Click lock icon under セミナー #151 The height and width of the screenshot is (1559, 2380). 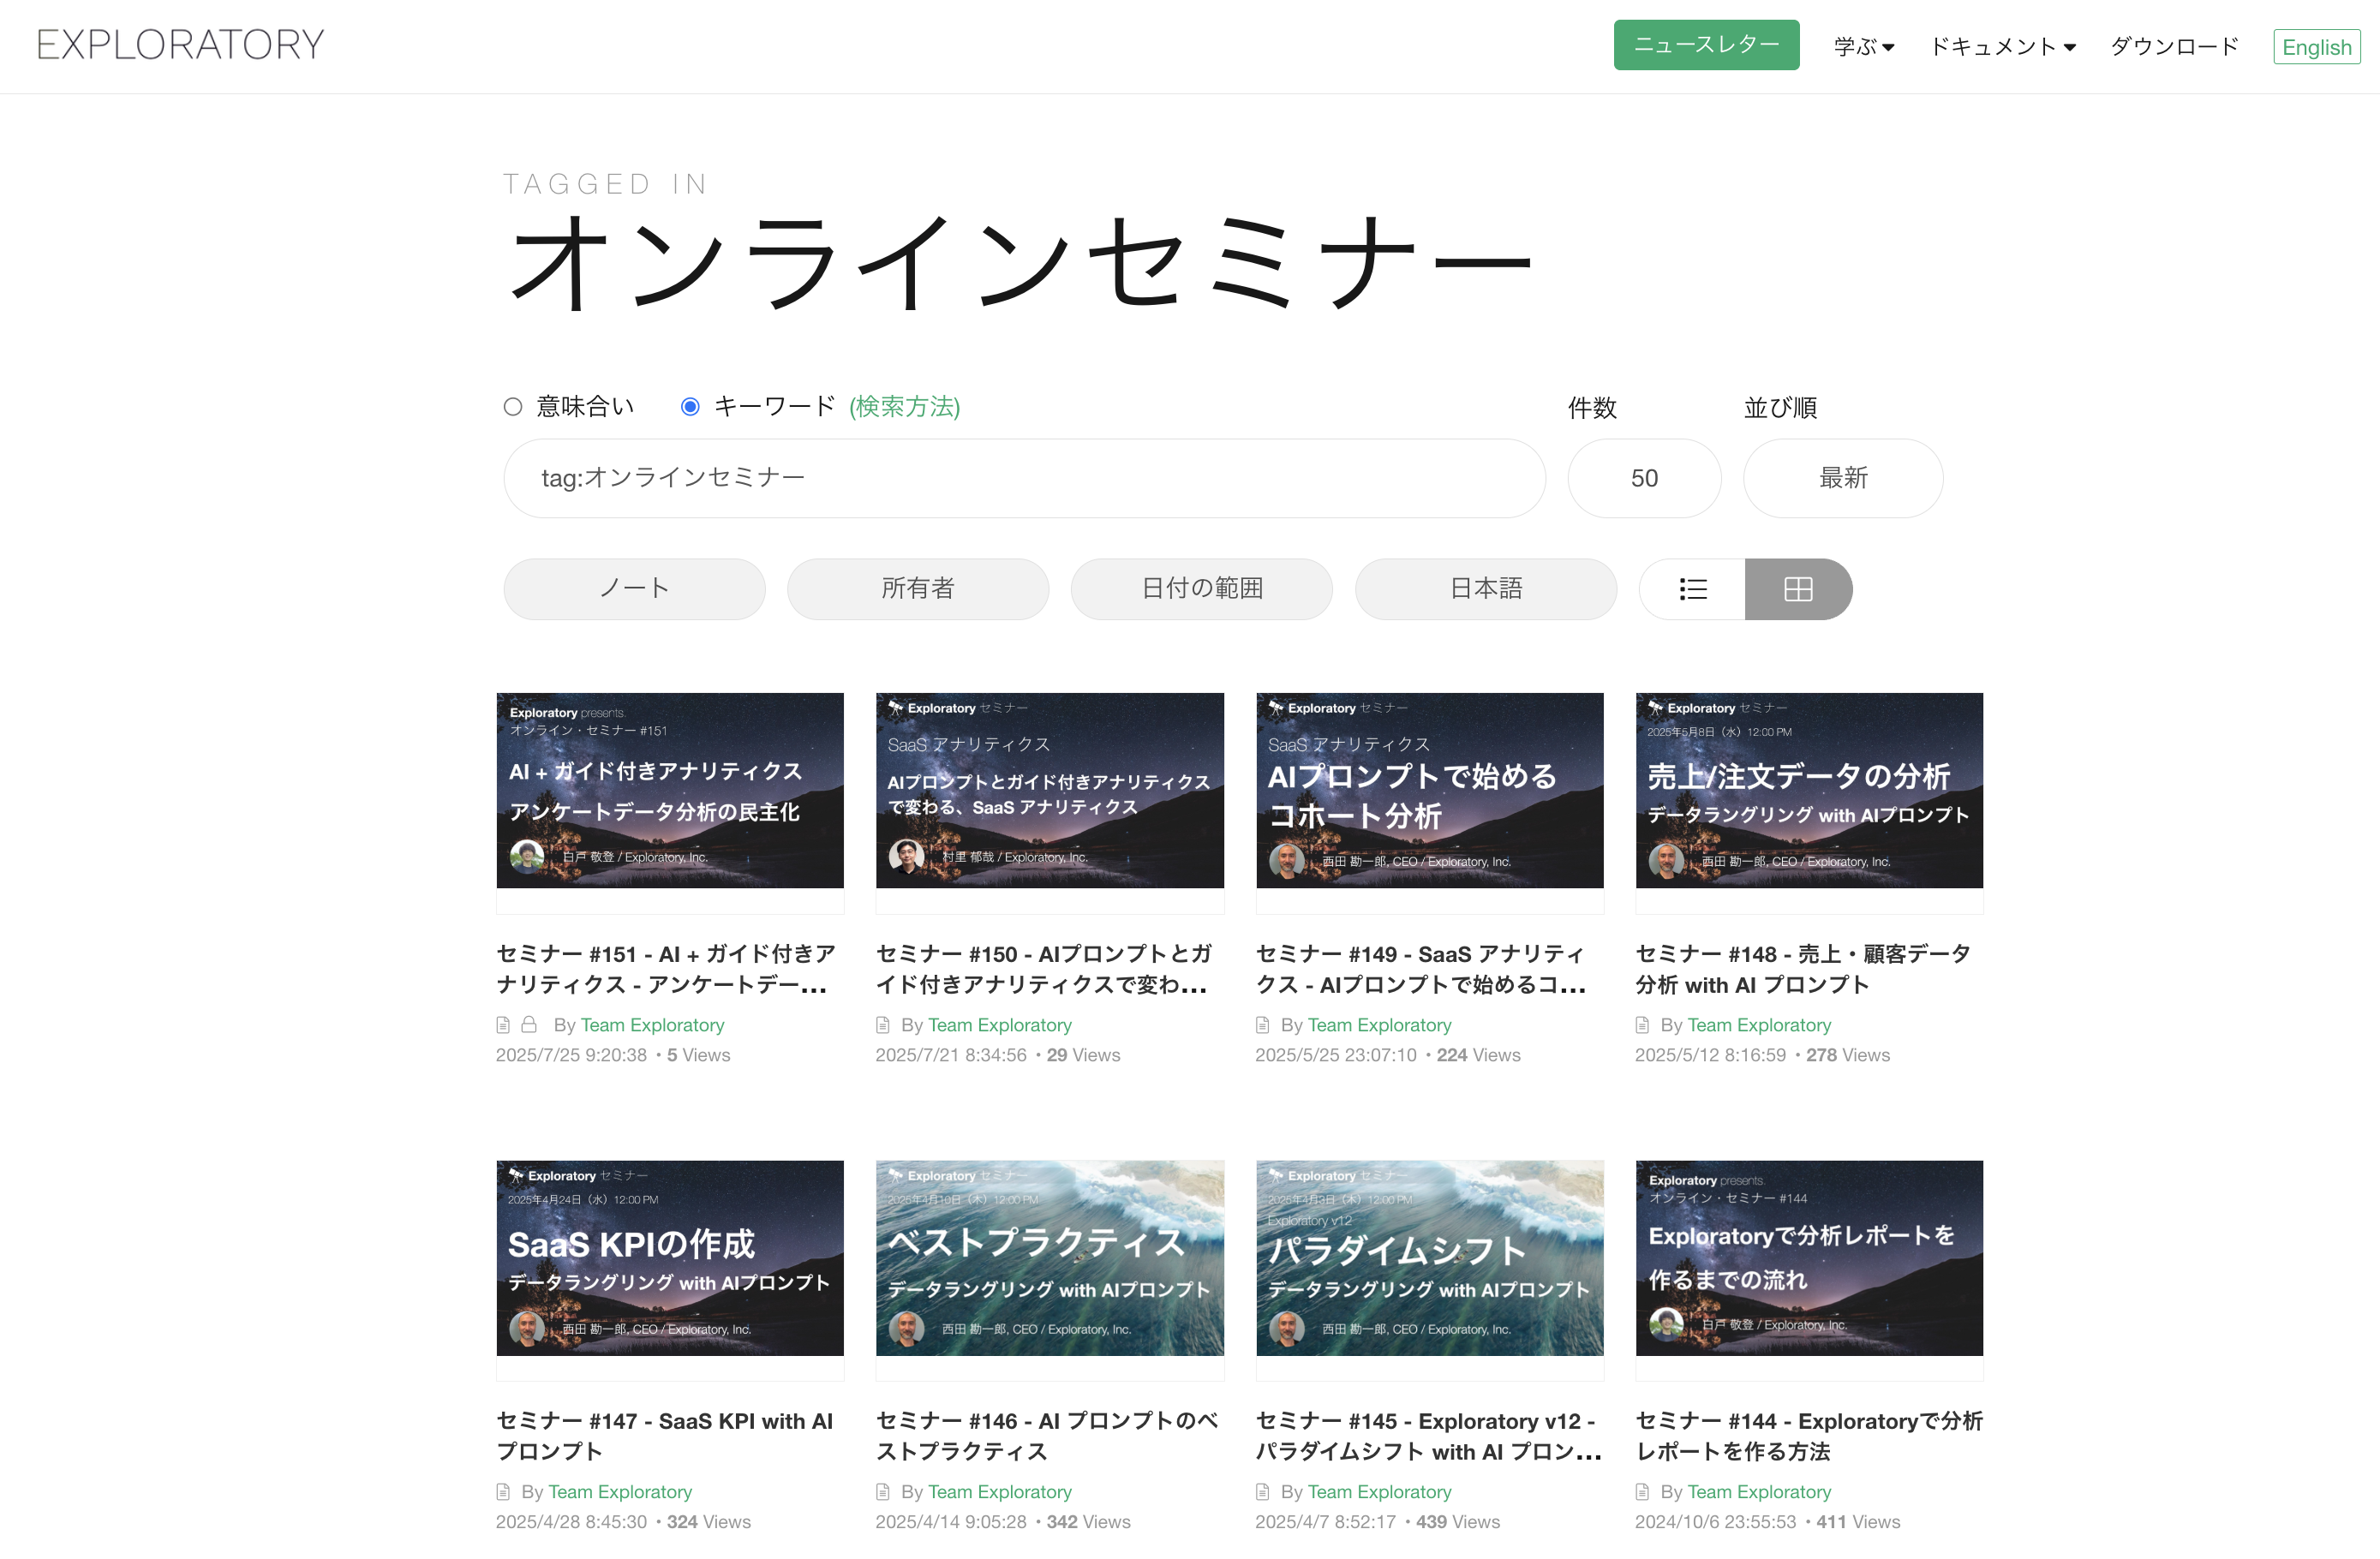click(529, 1025)
